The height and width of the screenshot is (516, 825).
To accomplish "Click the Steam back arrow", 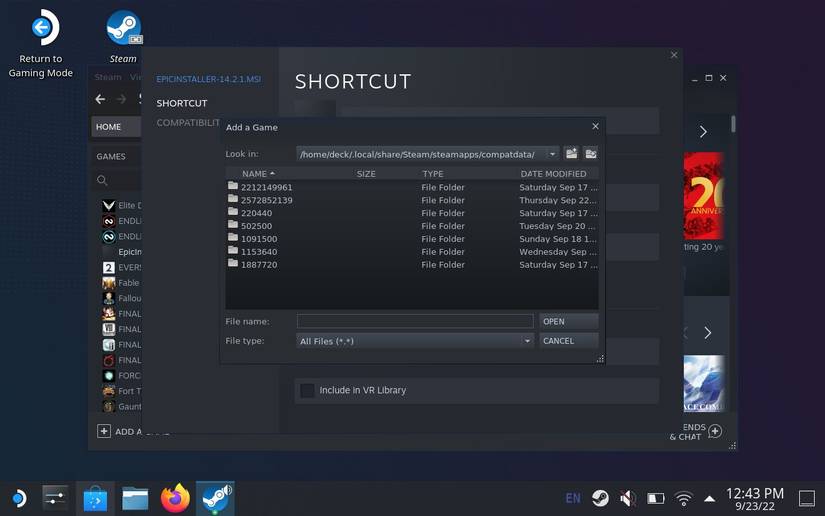I will (x=100, y=99).
